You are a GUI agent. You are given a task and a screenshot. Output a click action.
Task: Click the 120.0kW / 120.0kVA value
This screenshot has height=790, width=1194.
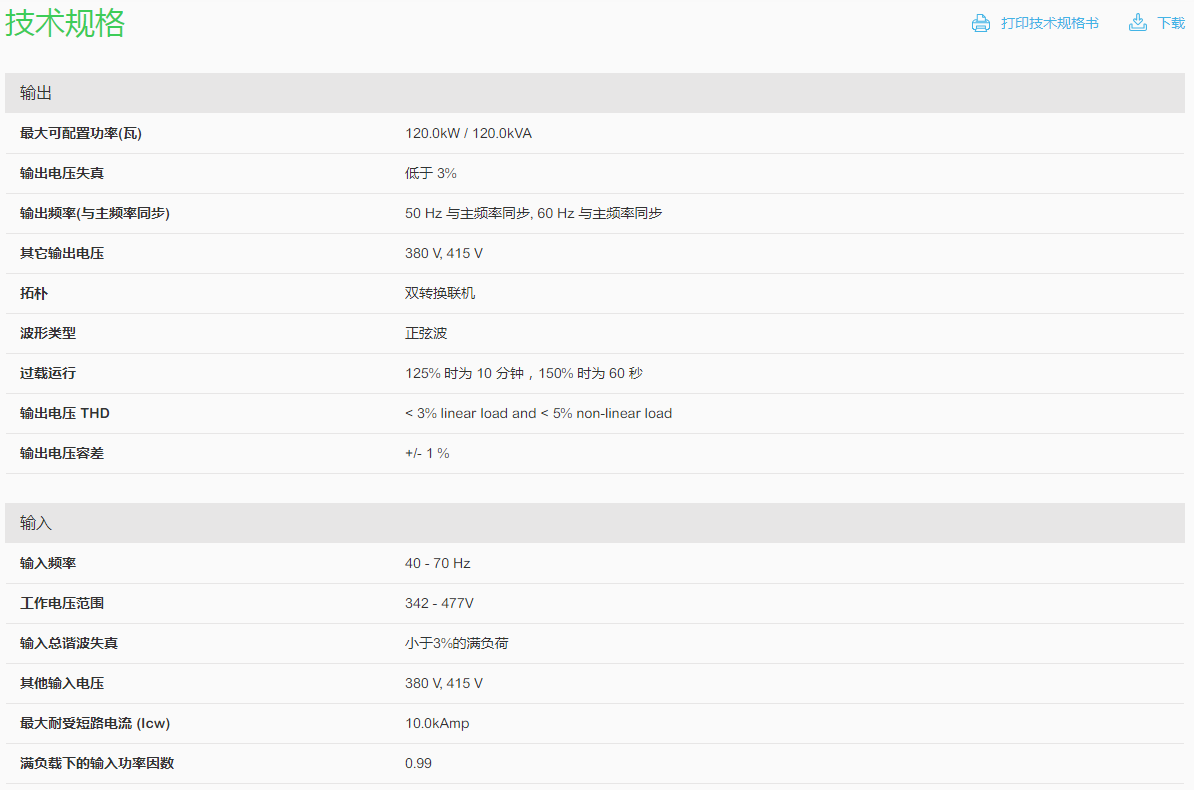pyautogui.click(x=468, y=133)
